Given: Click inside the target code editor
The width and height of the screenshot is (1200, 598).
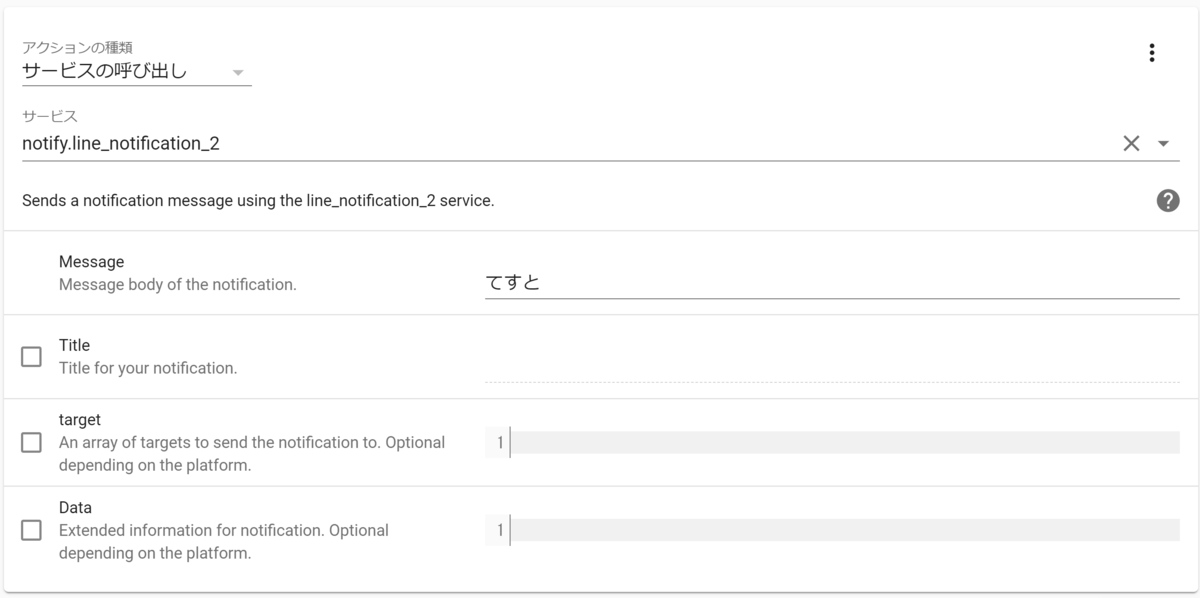Looking at the screenshot, I should pyautogui.click(x=845, y=442).
